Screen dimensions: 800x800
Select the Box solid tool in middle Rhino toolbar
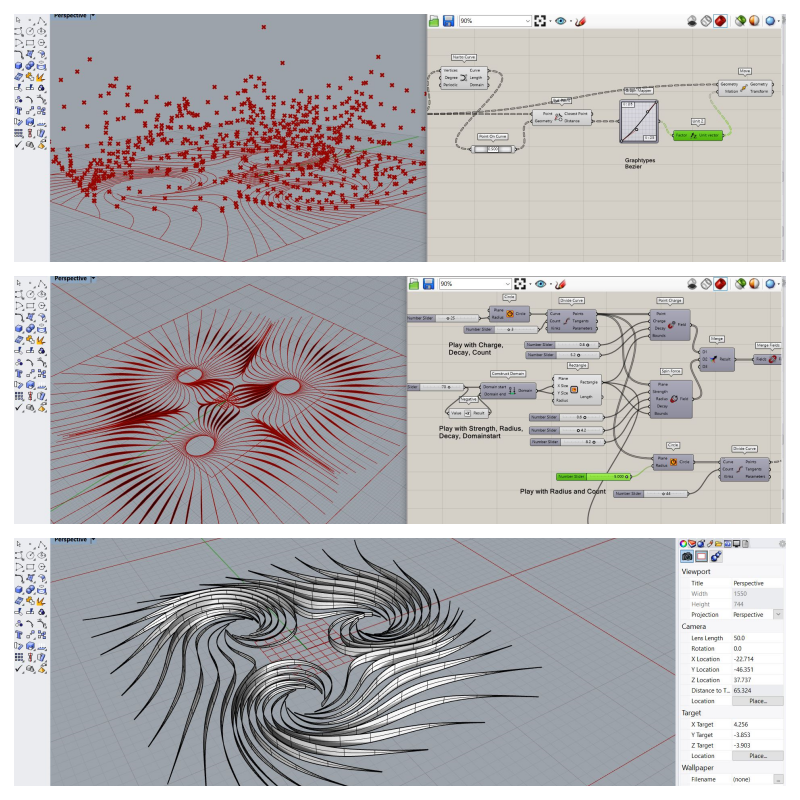[x=19, y=329]
